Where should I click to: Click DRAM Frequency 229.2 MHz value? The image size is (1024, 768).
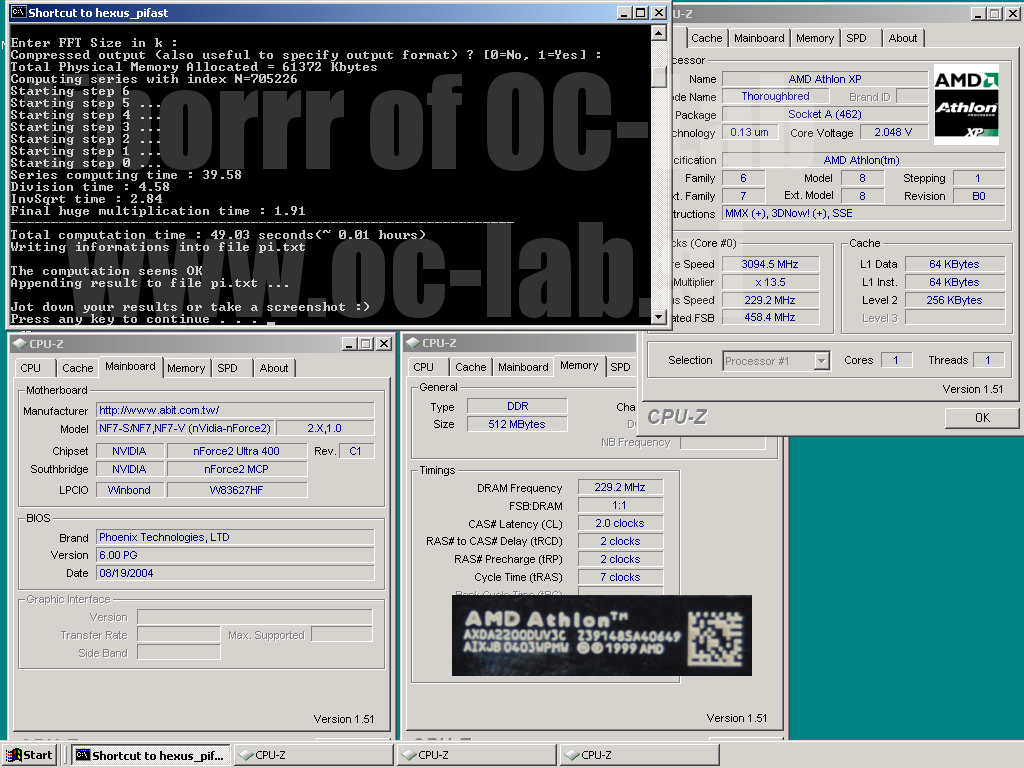pyautogui.click(x=620, y=487)
